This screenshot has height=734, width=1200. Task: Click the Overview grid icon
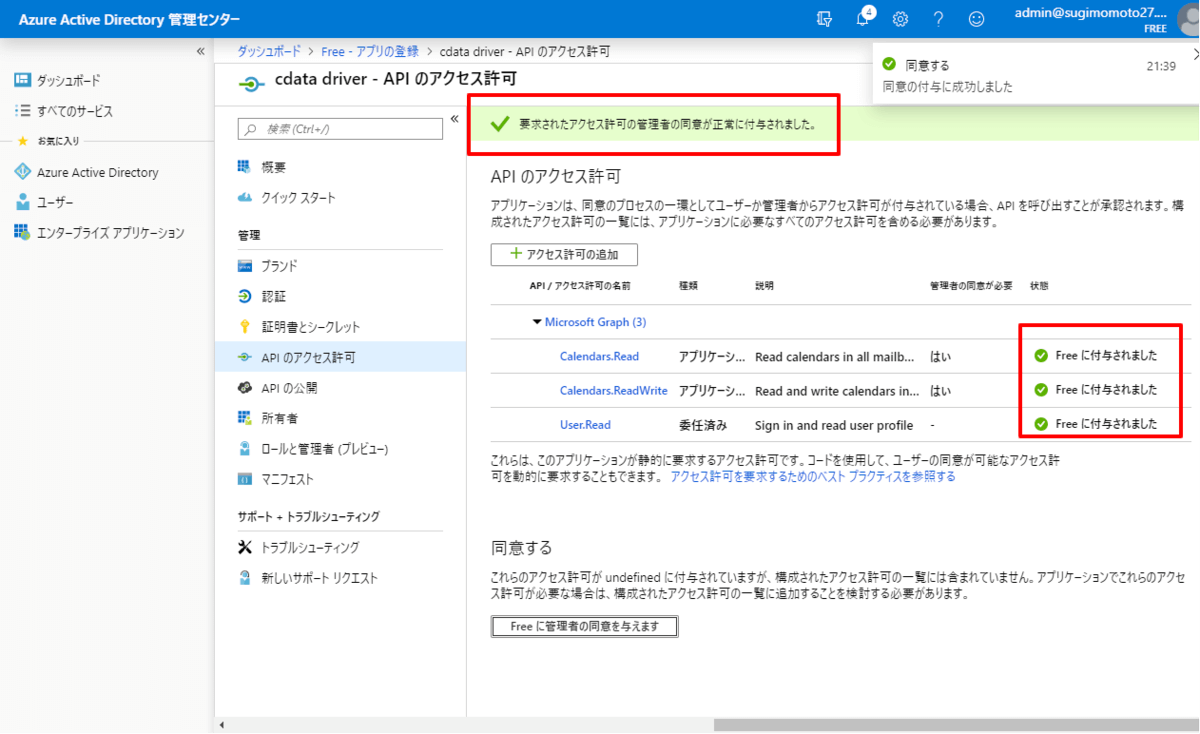tap(245, 167)
